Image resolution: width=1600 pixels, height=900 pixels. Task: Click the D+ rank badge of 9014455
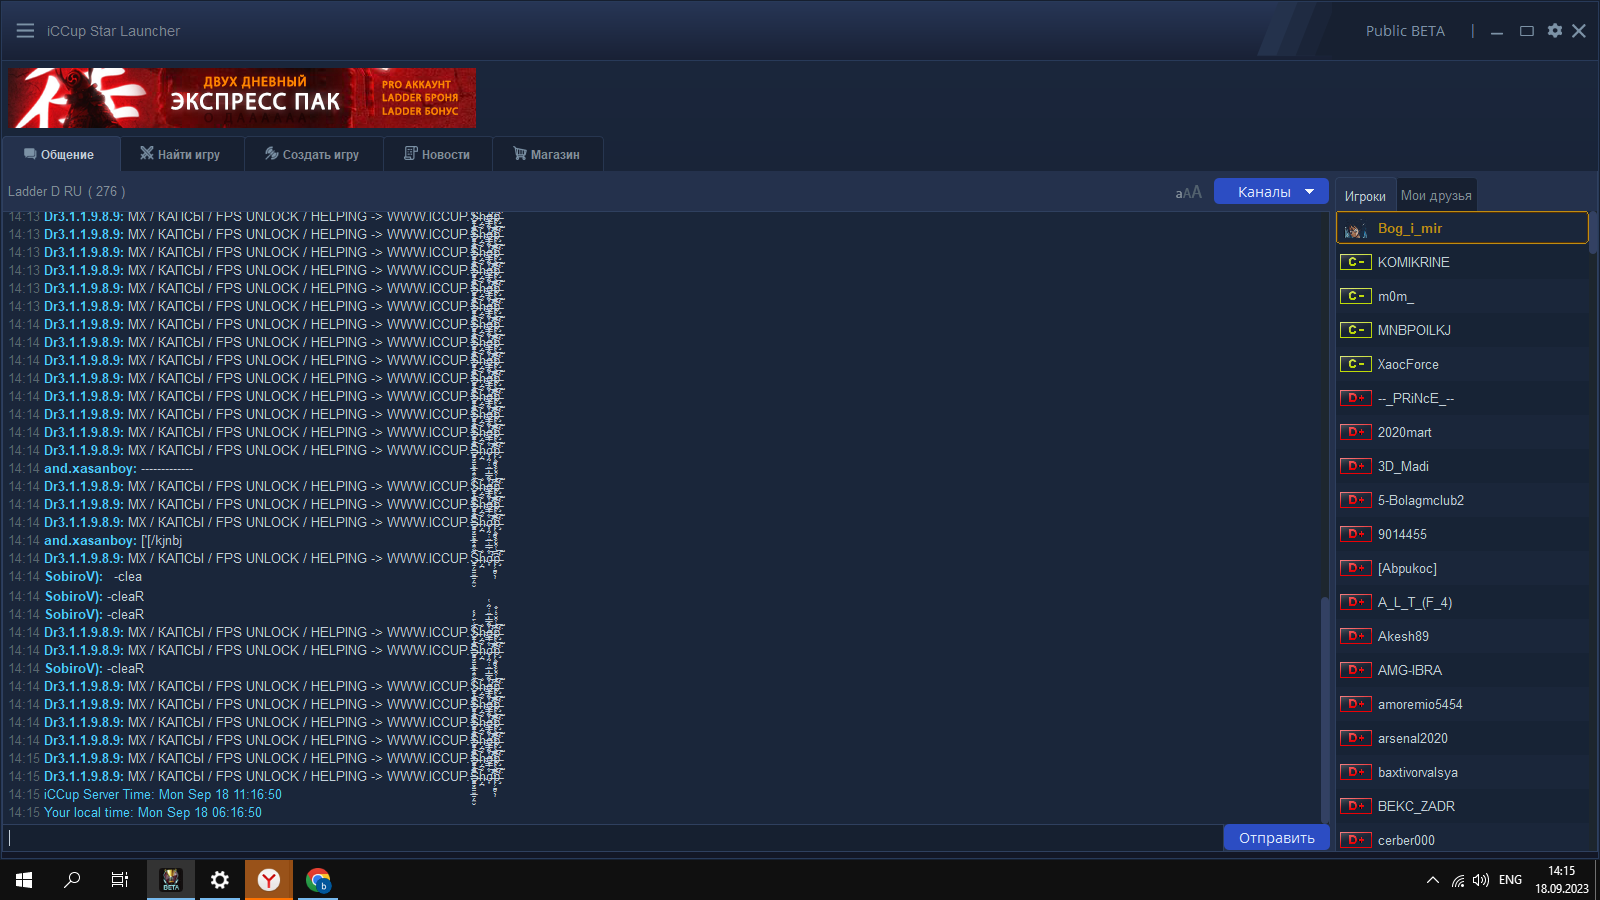[x=1356, y=534]
